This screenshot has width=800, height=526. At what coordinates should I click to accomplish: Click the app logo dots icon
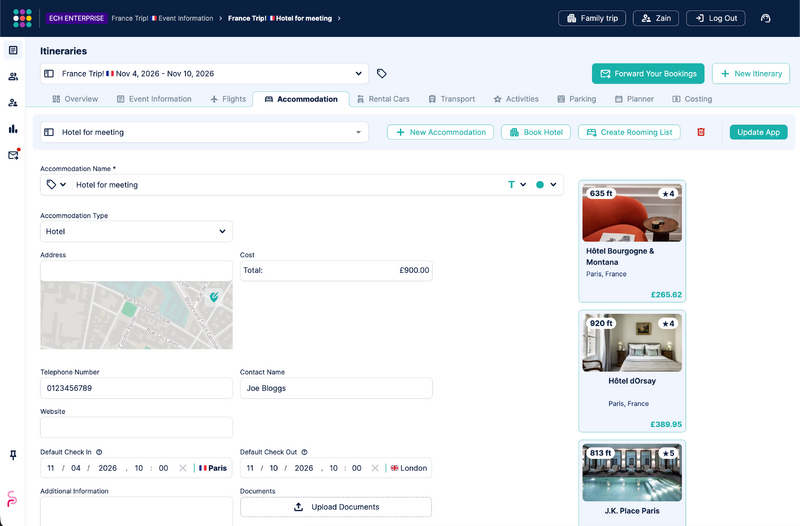22,18
